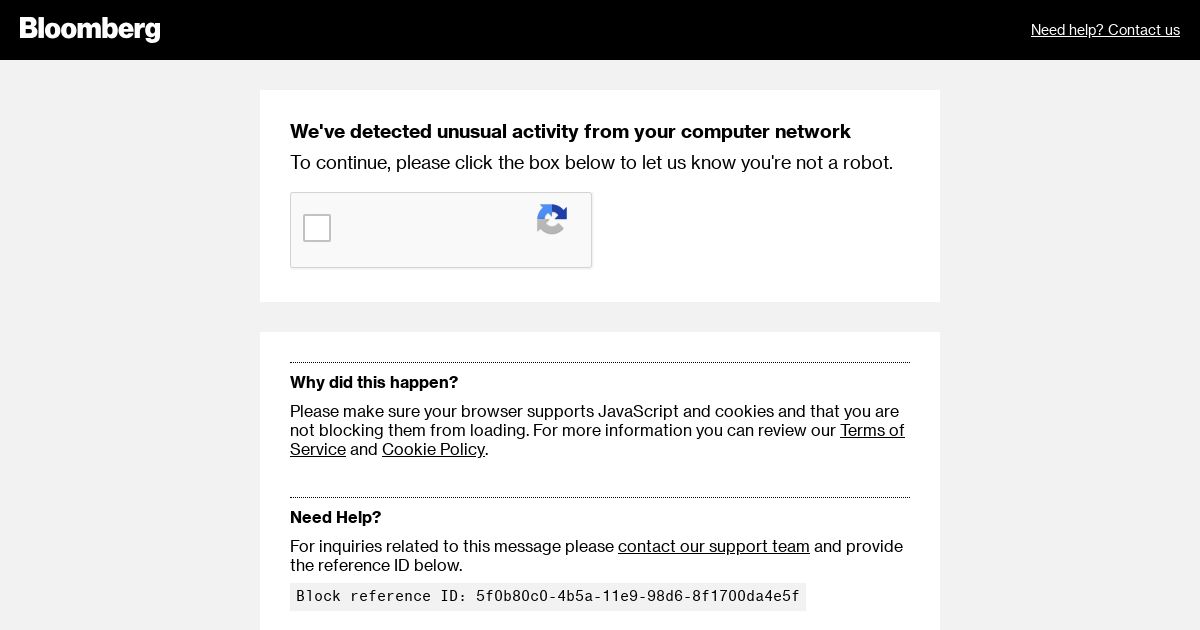The height and width of the screenshot is (630, 1200).
Task: Check the not-a-robot reCAPTCHA checkbox
Action: pyautogui.click(x=317, y=228)
